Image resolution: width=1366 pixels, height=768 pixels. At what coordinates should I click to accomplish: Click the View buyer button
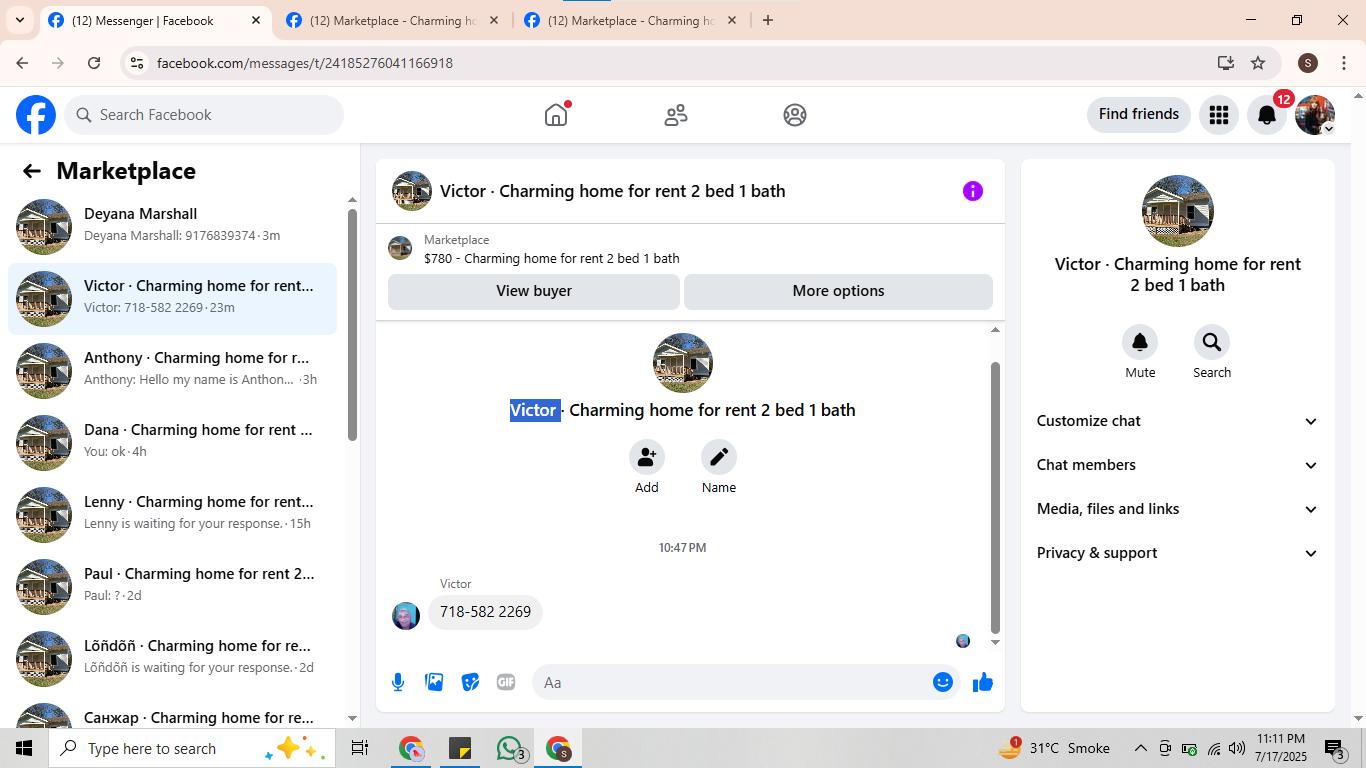[x=534, y=291]
